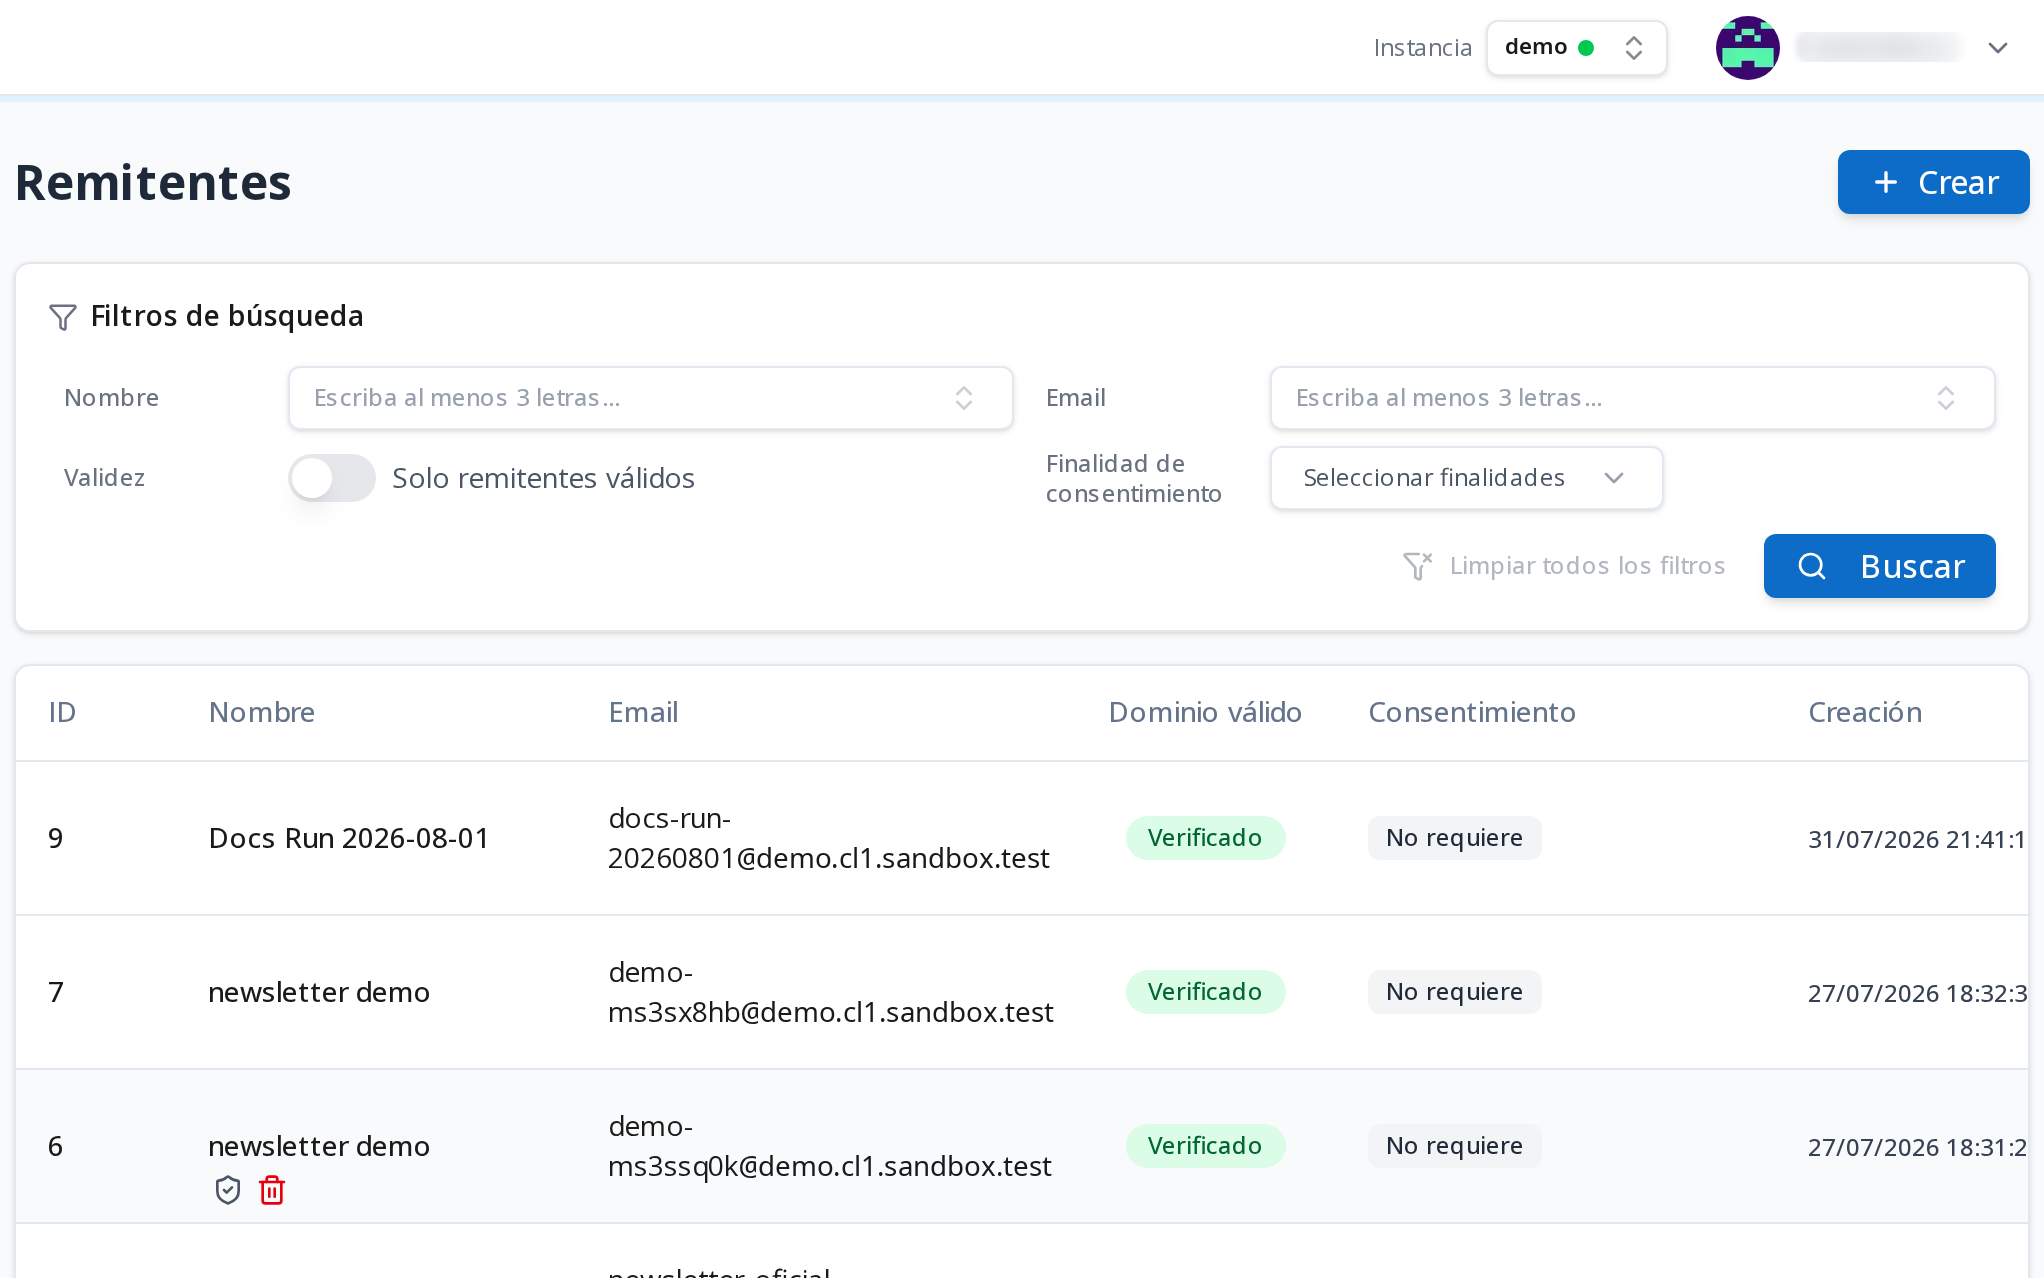
Task: Click the Creación column header
Action: pyautogui.click(x=1865, y=712)
